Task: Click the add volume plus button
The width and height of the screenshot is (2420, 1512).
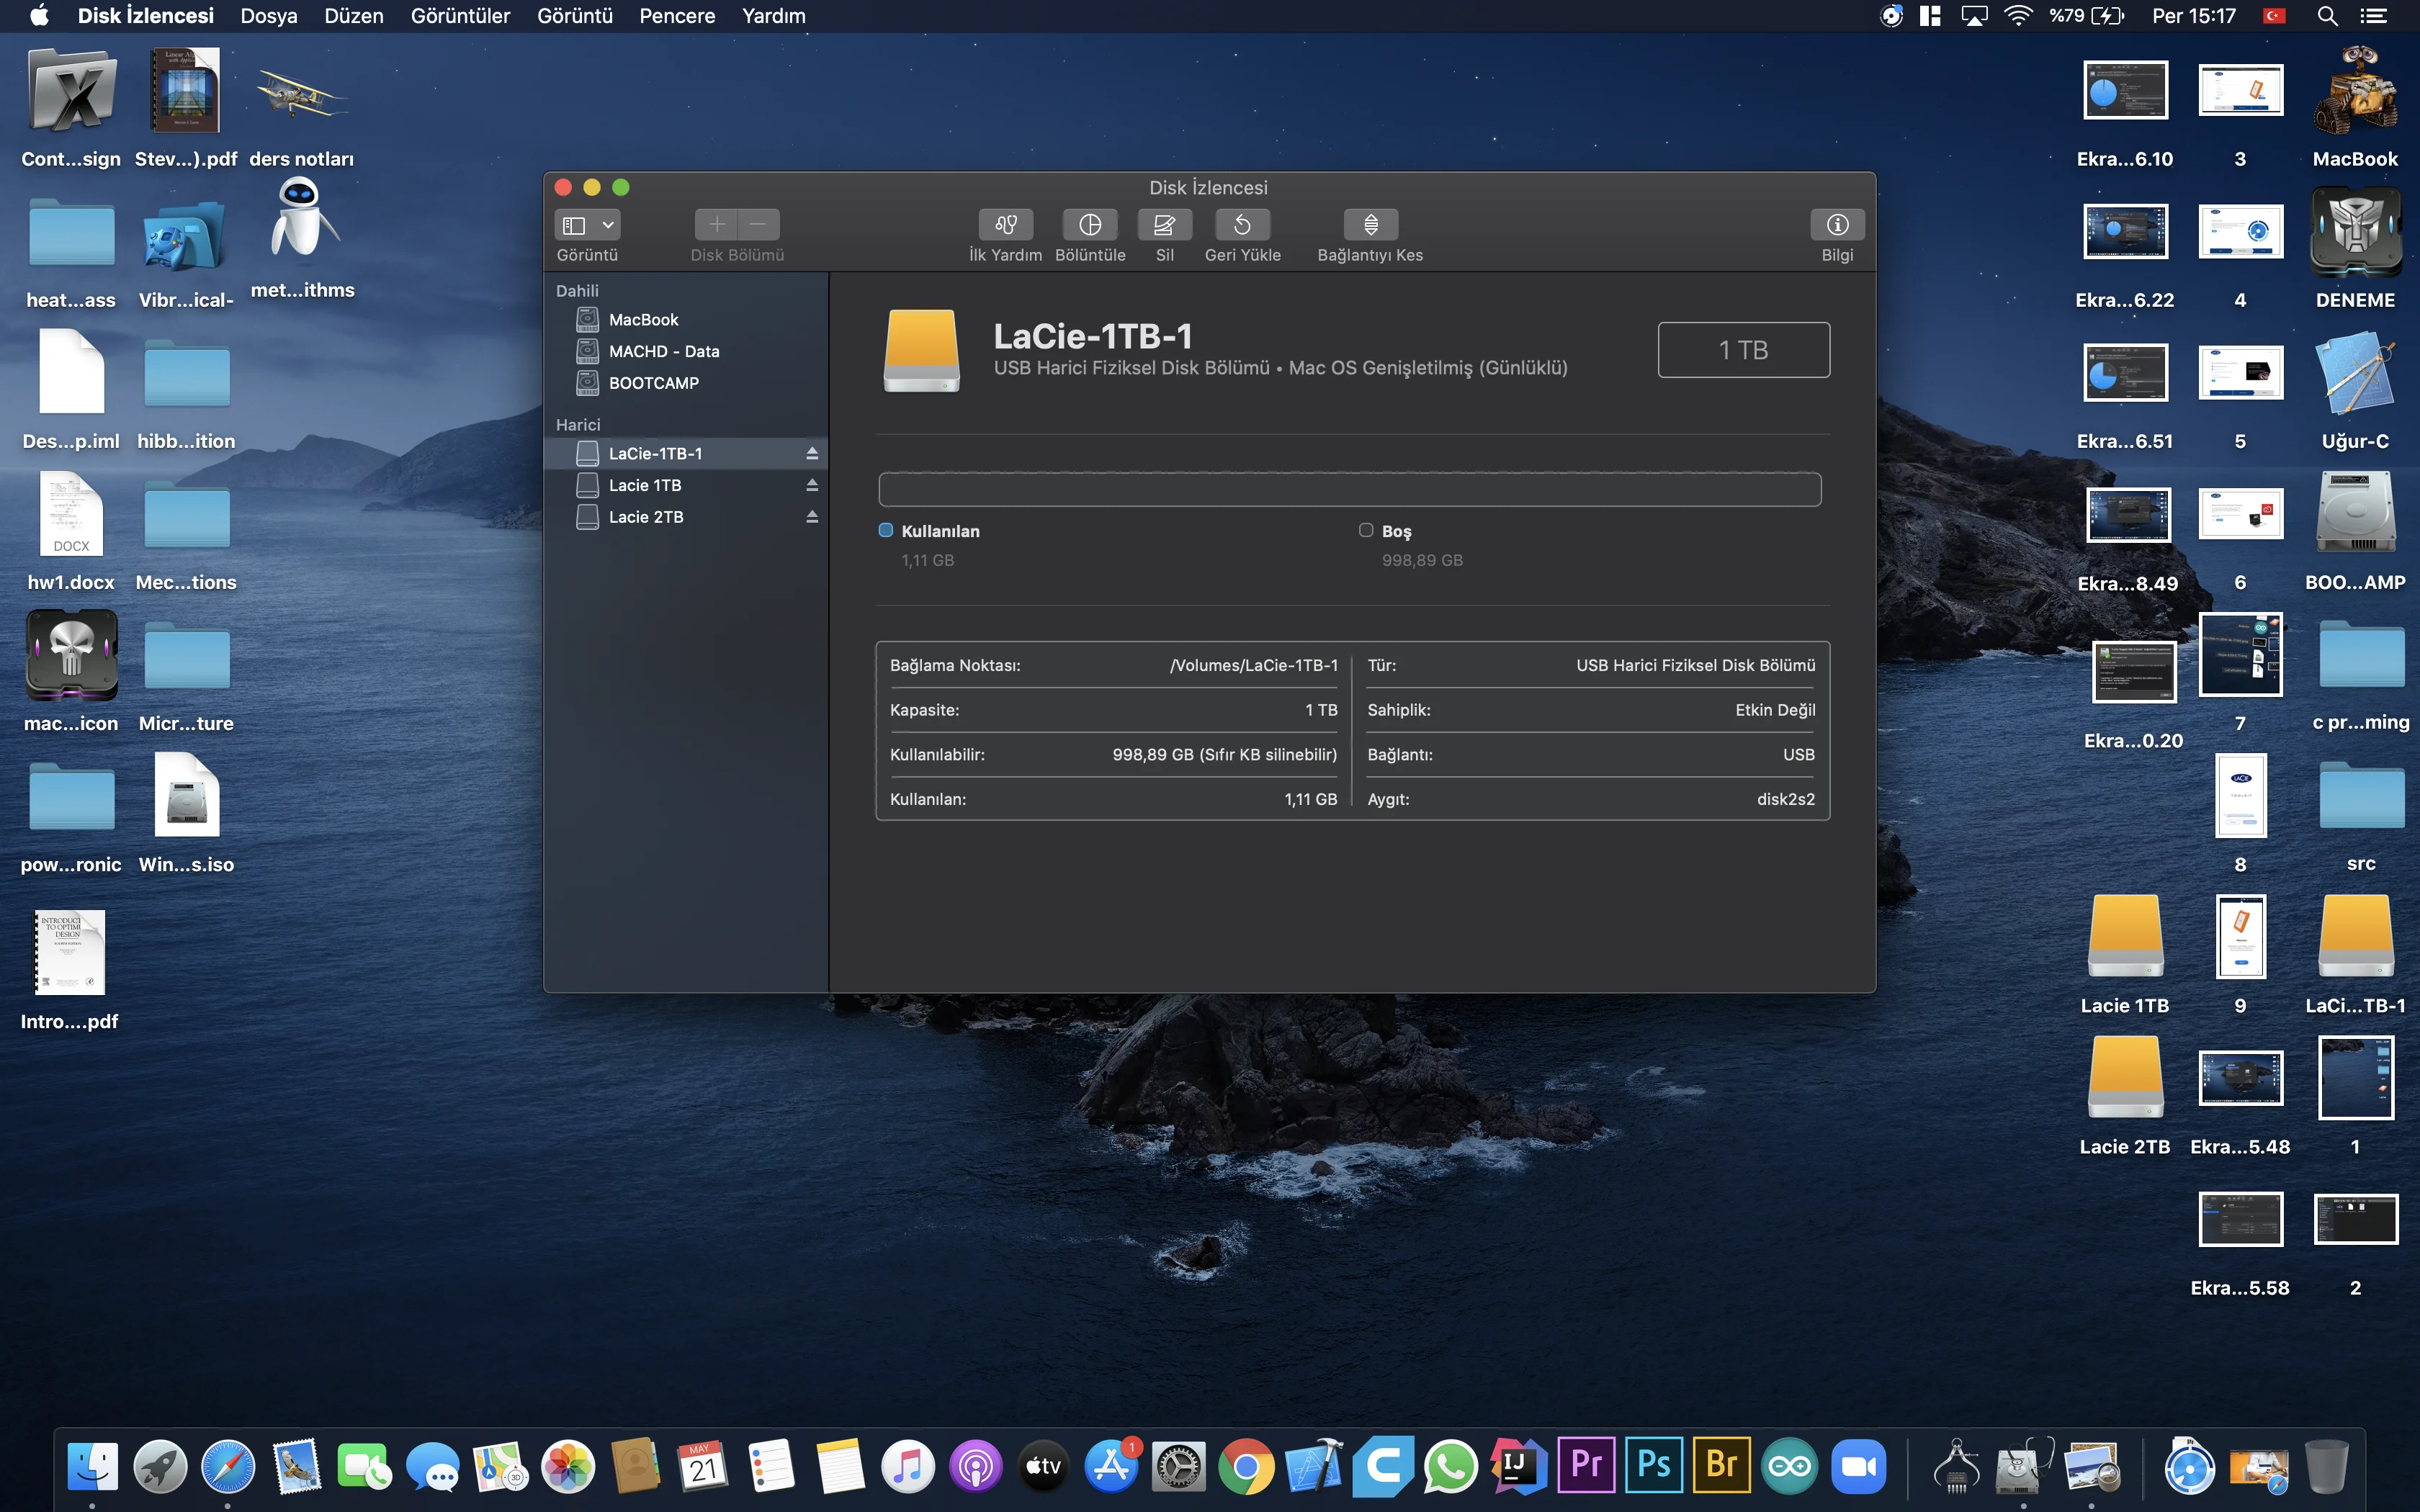Action: pos(716,225)
